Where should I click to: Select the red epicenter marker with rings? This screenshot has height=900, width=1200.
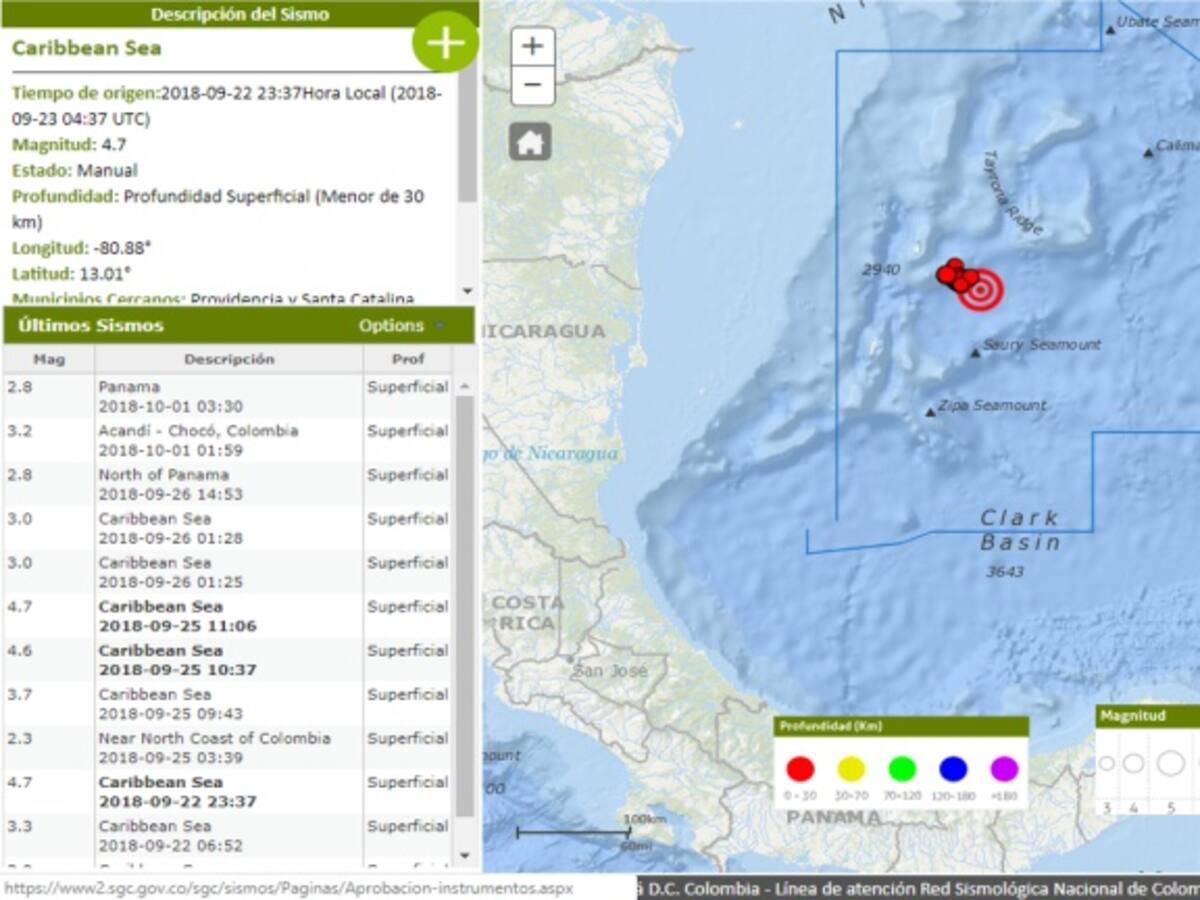click(x=980, y=287)
